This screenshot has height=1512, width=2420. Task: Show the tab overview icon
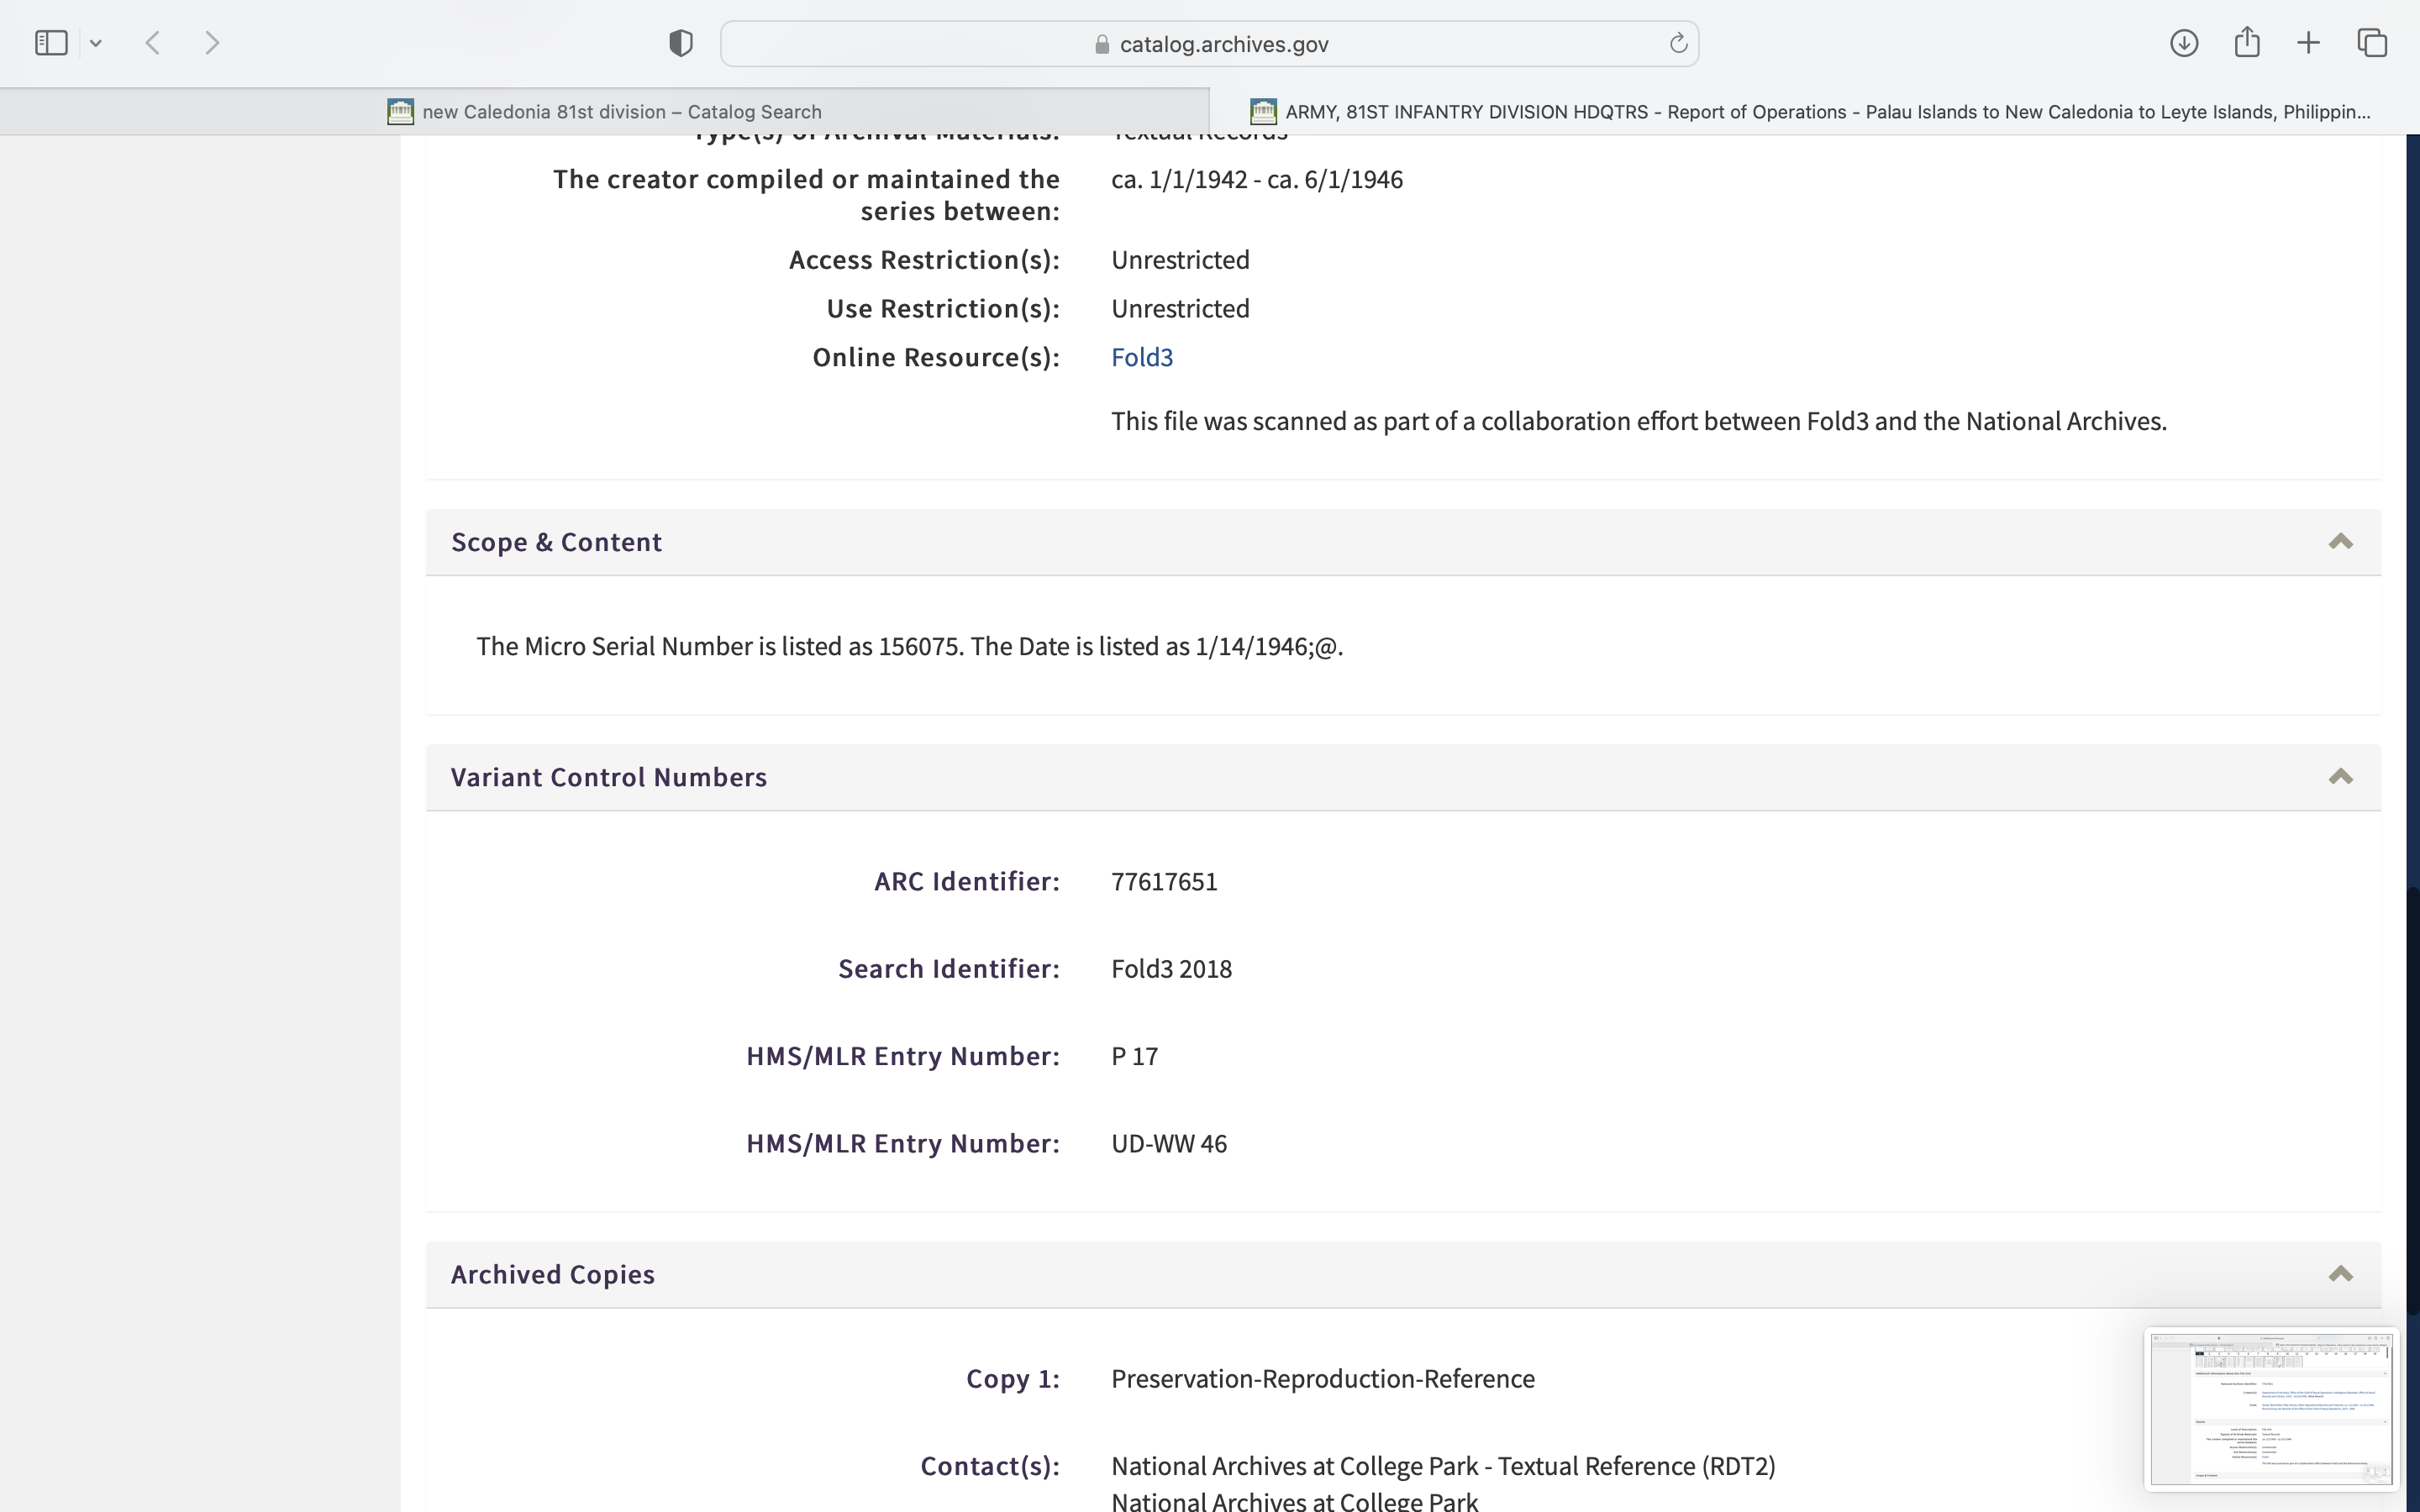(2372, 43)
